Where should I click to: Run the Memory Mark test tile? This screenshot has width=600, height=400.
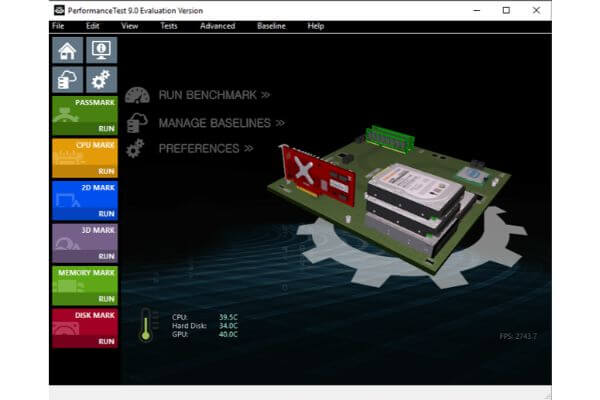pyautogui.click(x=85, y=286)
